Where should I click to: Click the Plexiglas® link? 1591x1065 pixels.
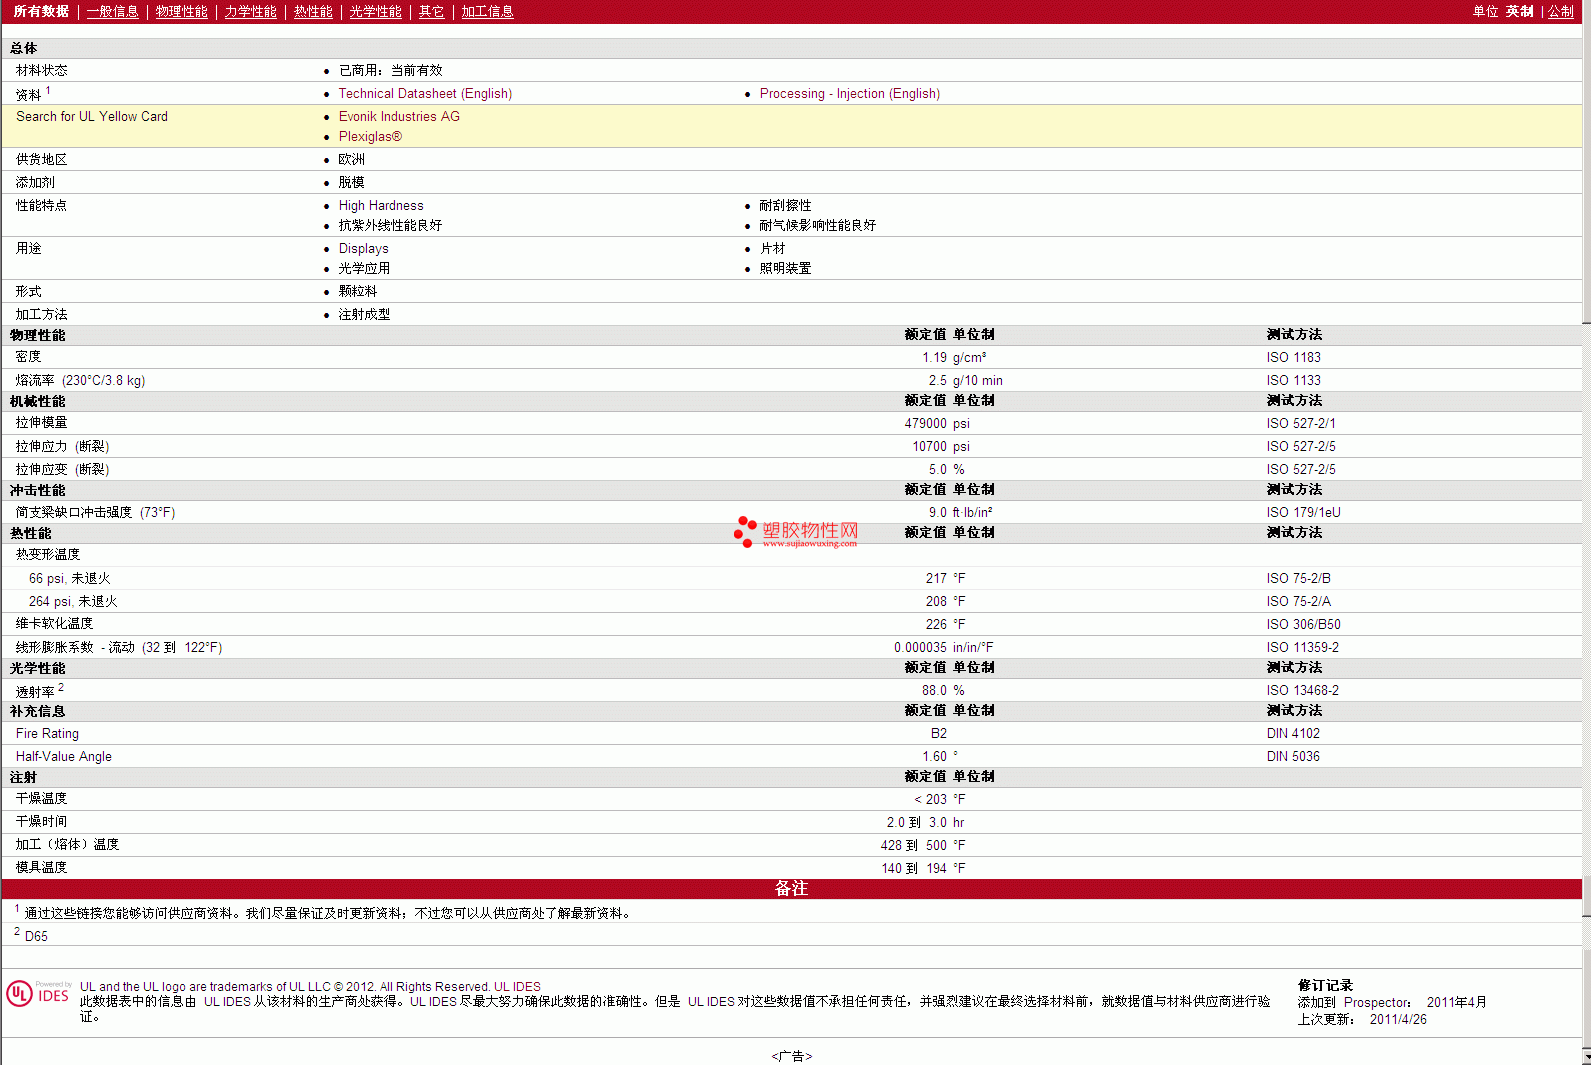[370, 136]
